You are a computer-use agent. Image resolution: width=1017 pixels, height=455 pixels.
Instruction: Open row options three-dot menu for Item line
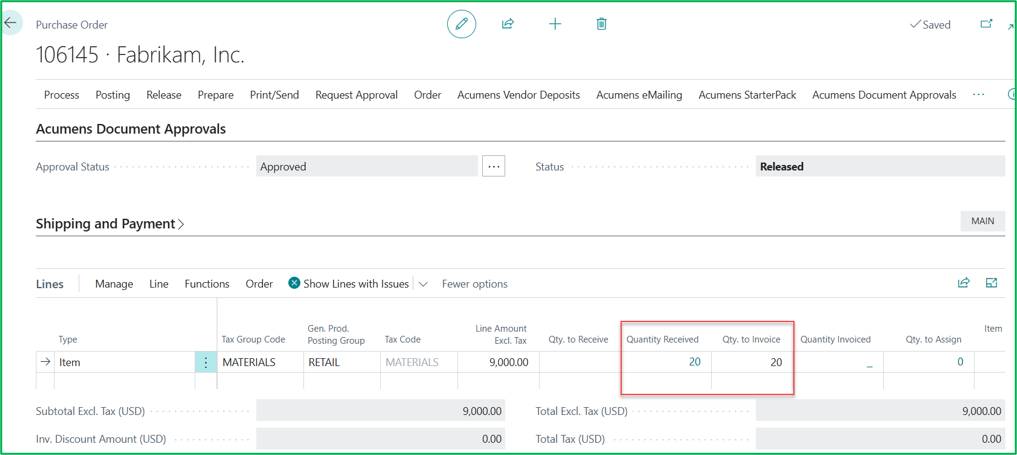click(x=206, y=362)
